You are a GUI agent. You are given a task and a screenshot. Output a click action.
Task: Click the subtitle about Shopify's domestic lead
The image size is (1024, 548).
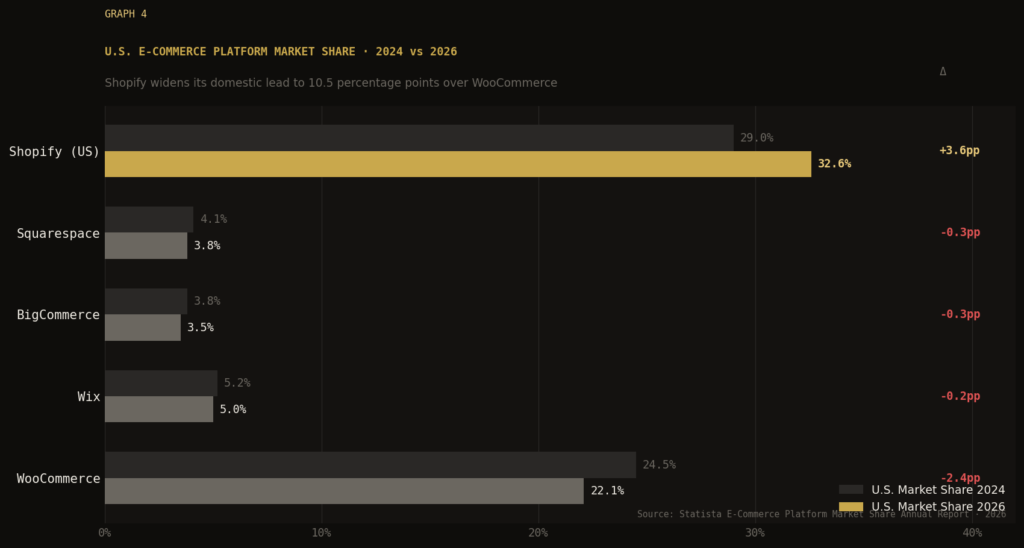pyautogui.click(x=331, y=83)
